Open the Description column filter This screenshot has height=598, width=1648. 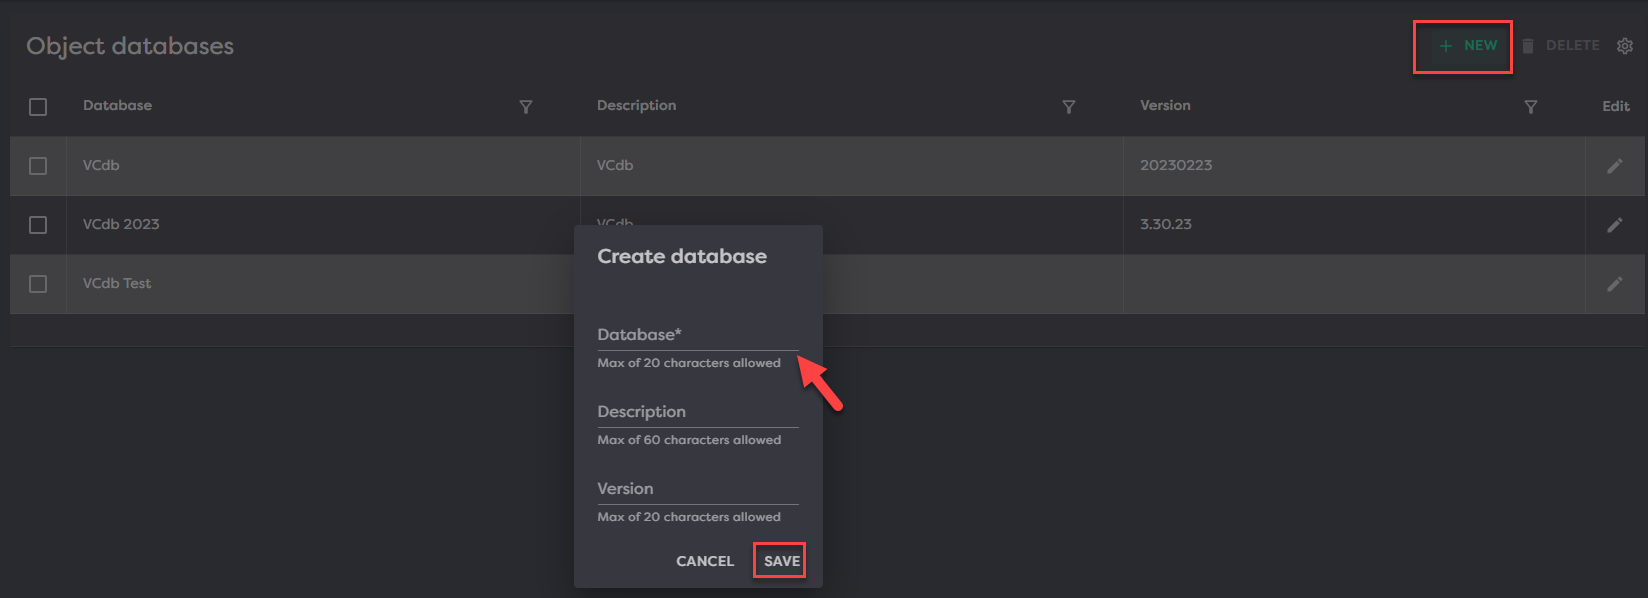click(1068, 107)
